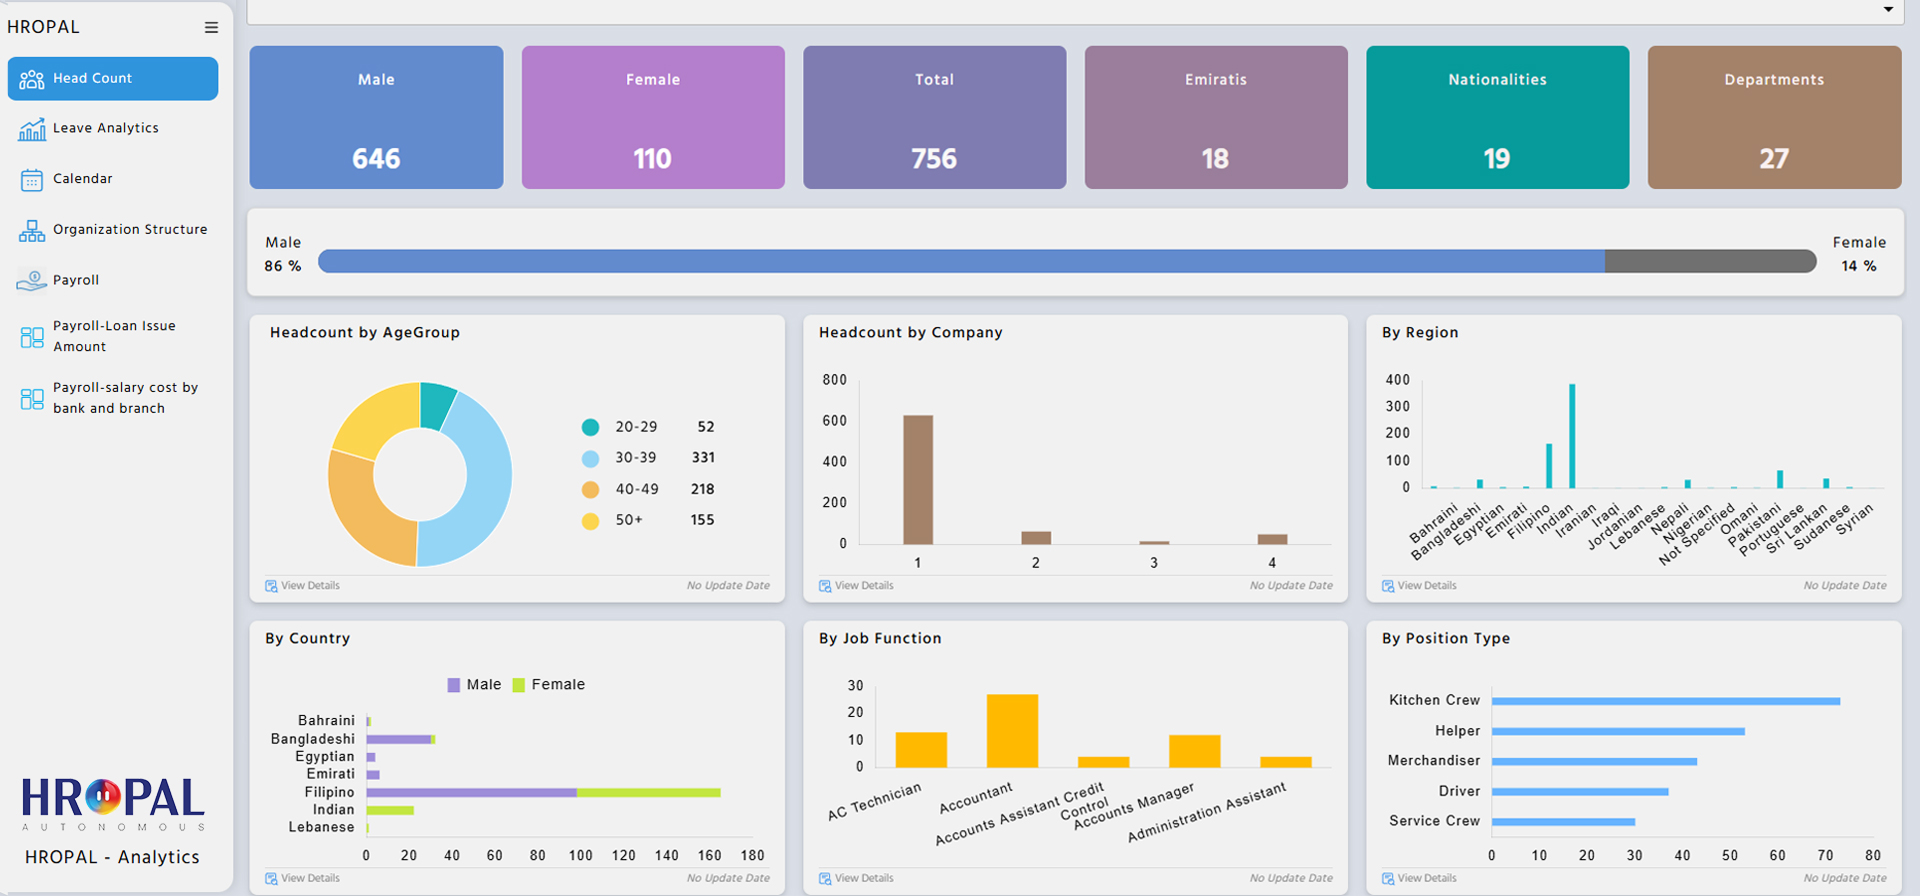1920x896 pixels.
Task: Click company 1 bar in Headcount by Company
Action: click(x=918, y=480)
